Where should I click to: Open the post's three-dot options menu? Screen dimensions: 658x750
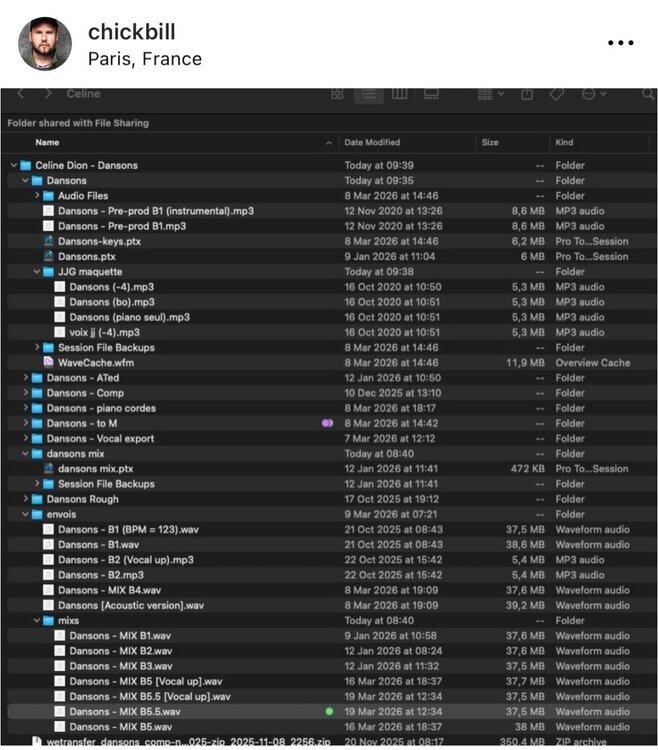pyautogui.click(x=620, y=44)
